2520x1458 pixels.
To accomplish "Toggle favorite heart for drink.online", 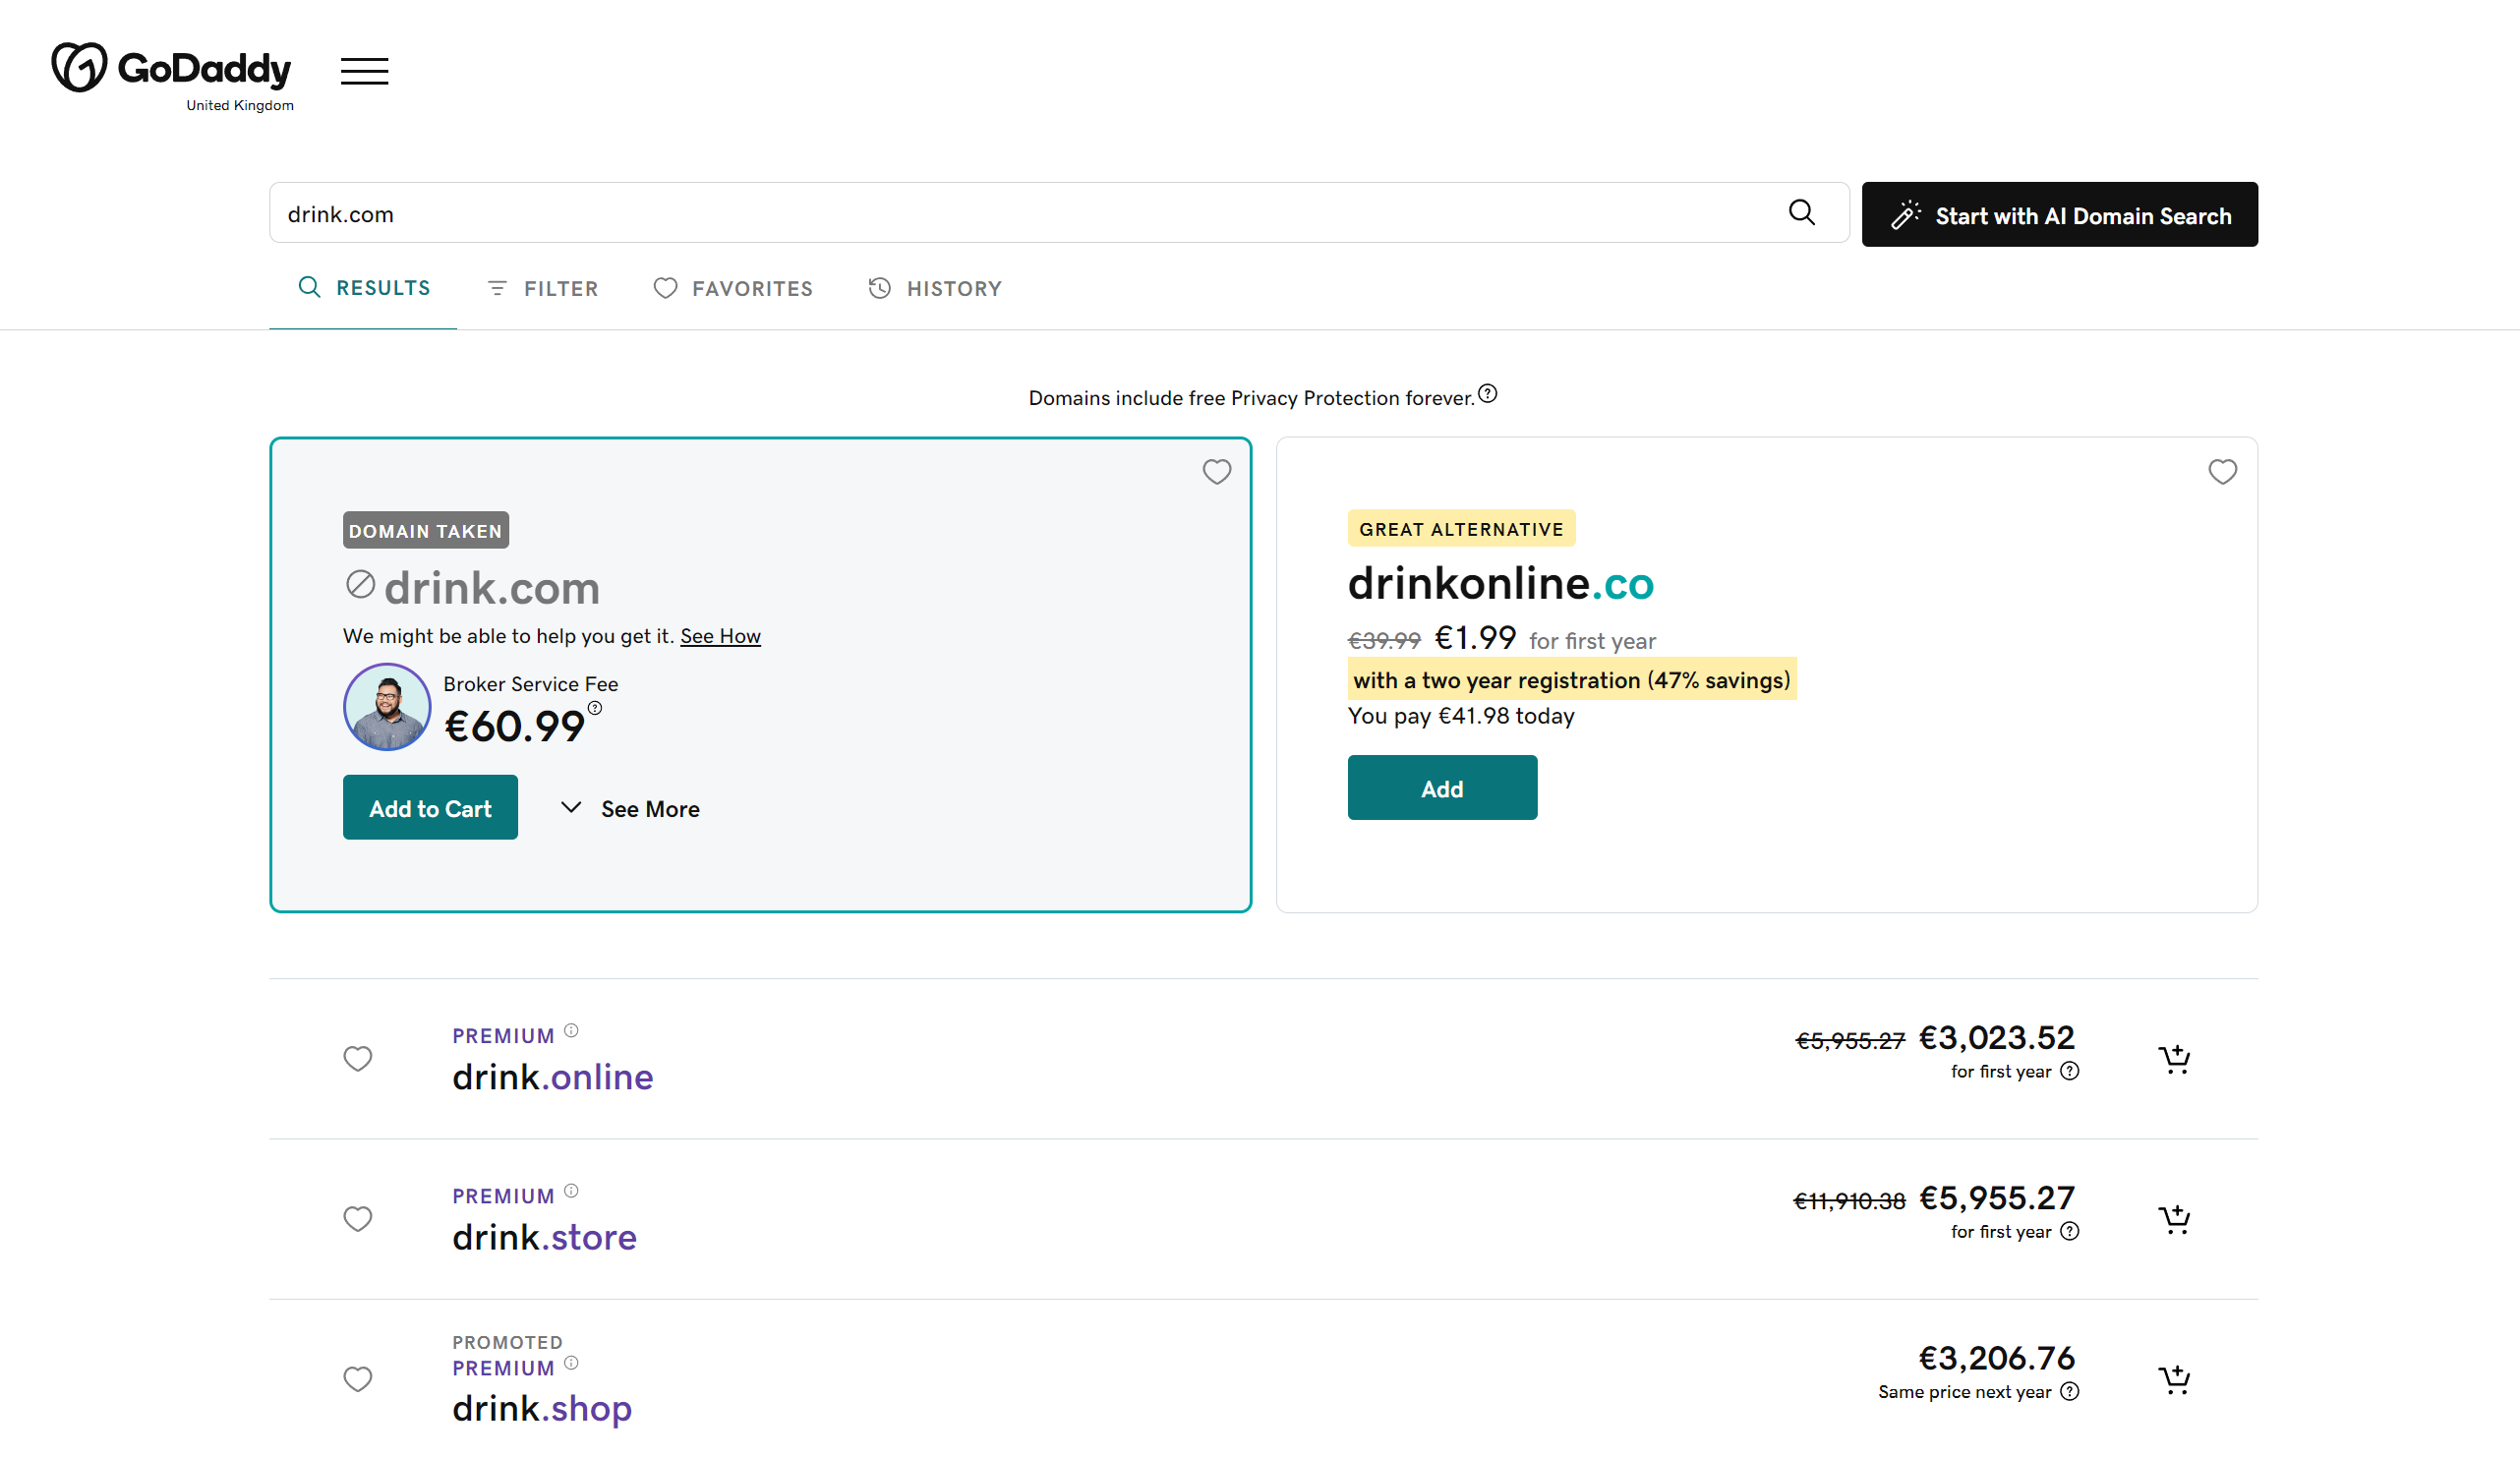I will point(357,1058).
